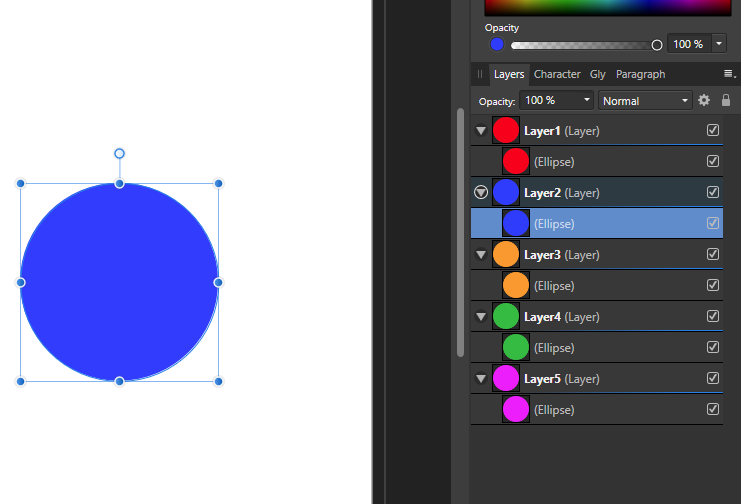Viewport: 741px width, 504px height.
Task: Click the red Ellipse thumbnail under Layer1
Action: tap(516, 161)
